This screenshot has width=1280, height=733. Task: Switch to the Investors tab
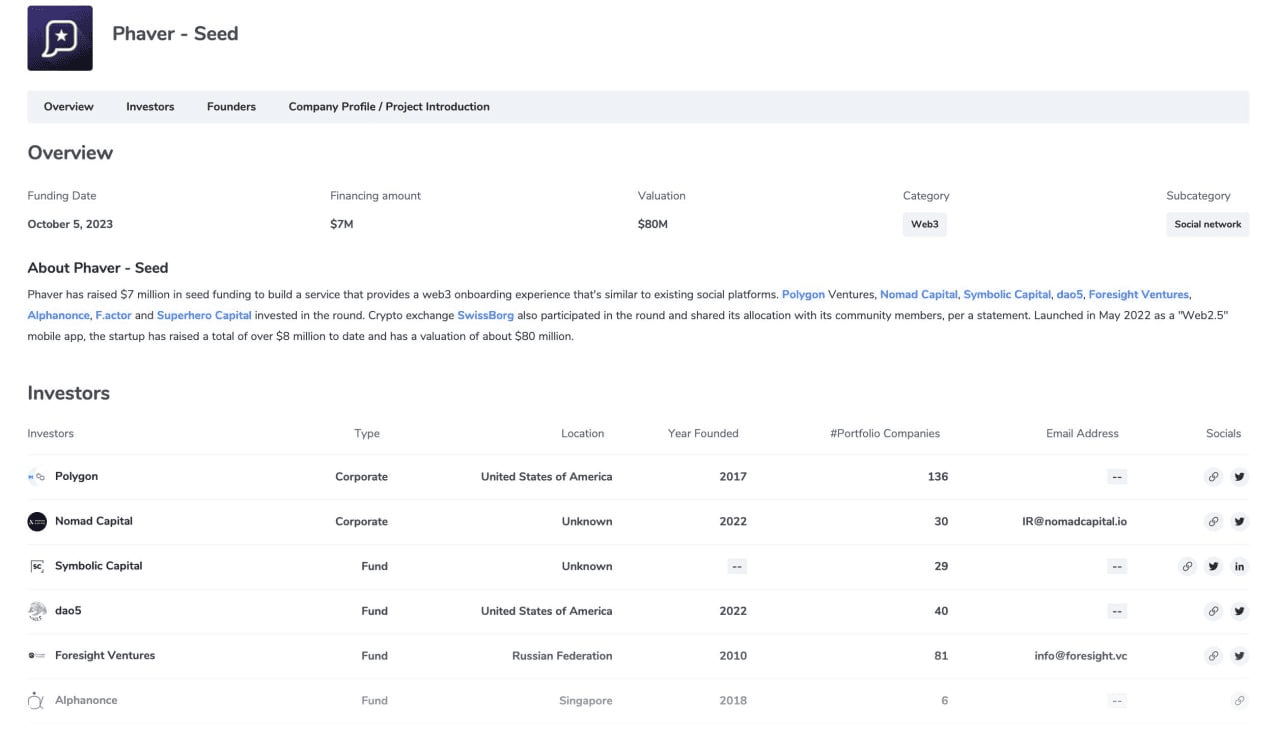pyautogui.click(x=150, y=107)
